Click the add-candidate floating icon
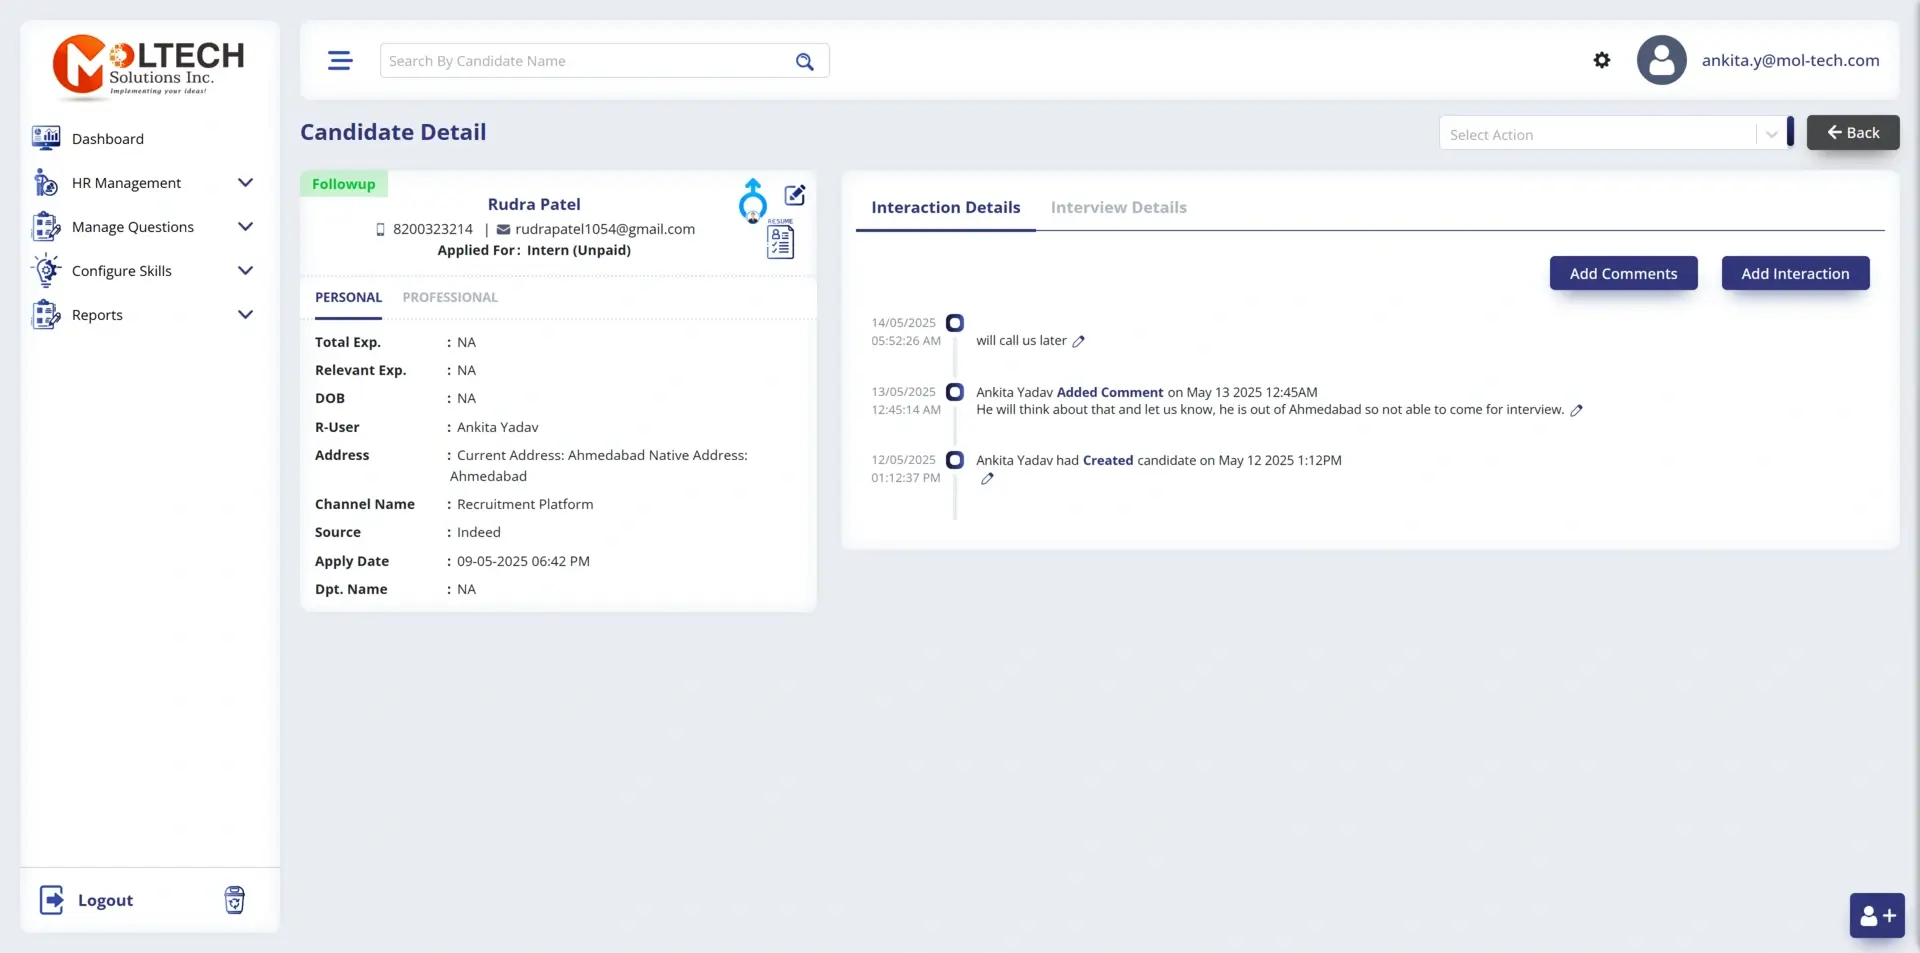 pyautogui.click(x=1876, y=915)
